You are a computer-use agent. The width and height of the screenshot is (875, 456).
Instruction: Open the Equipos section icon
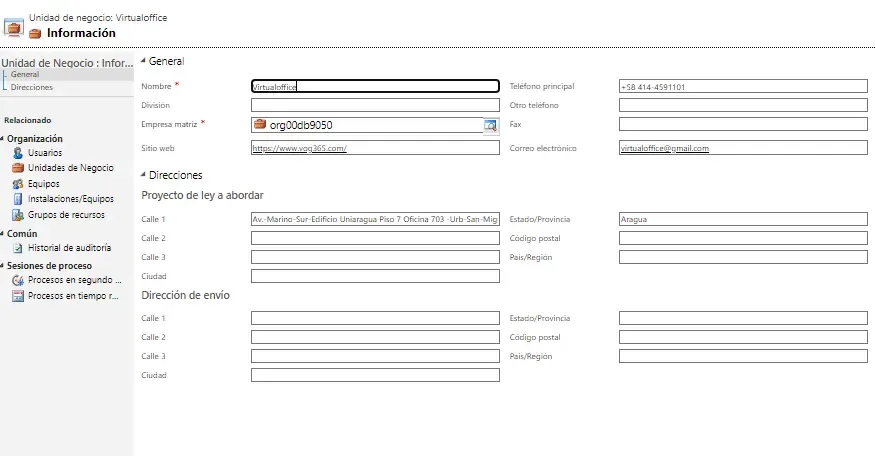point(18,184)
